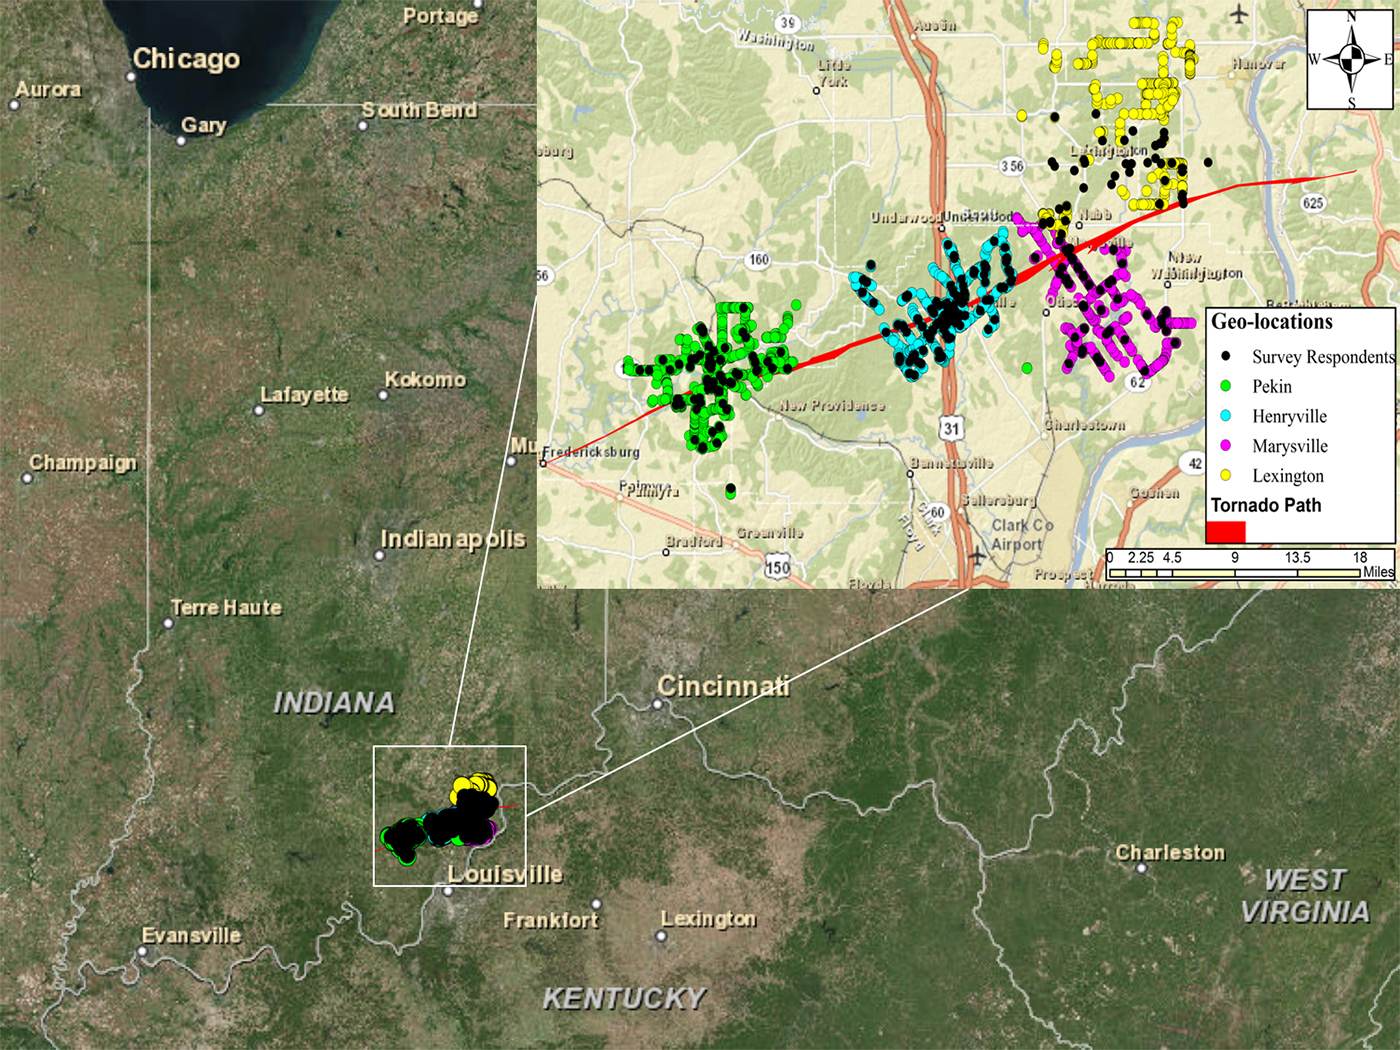Image resolution: width=1400 pixels, height=1050 pixels.
Task: Click the Fredericksburg town marker
Action: tap(544, 463)
